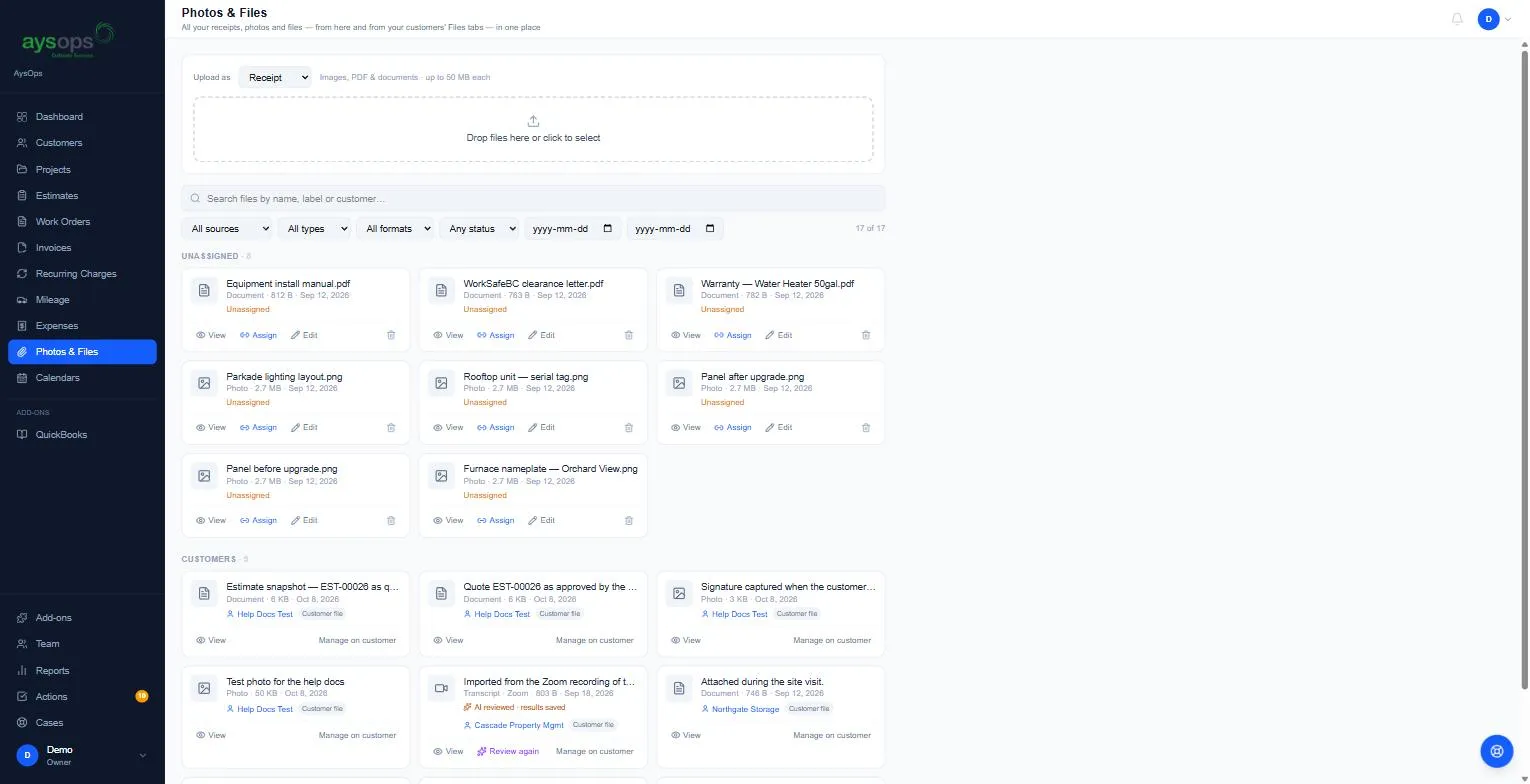Click trash icon for Warranty — Water Heater 50gal.pdf
Viewport: 1530px width, 784px height.
click(x=866, y=335)
